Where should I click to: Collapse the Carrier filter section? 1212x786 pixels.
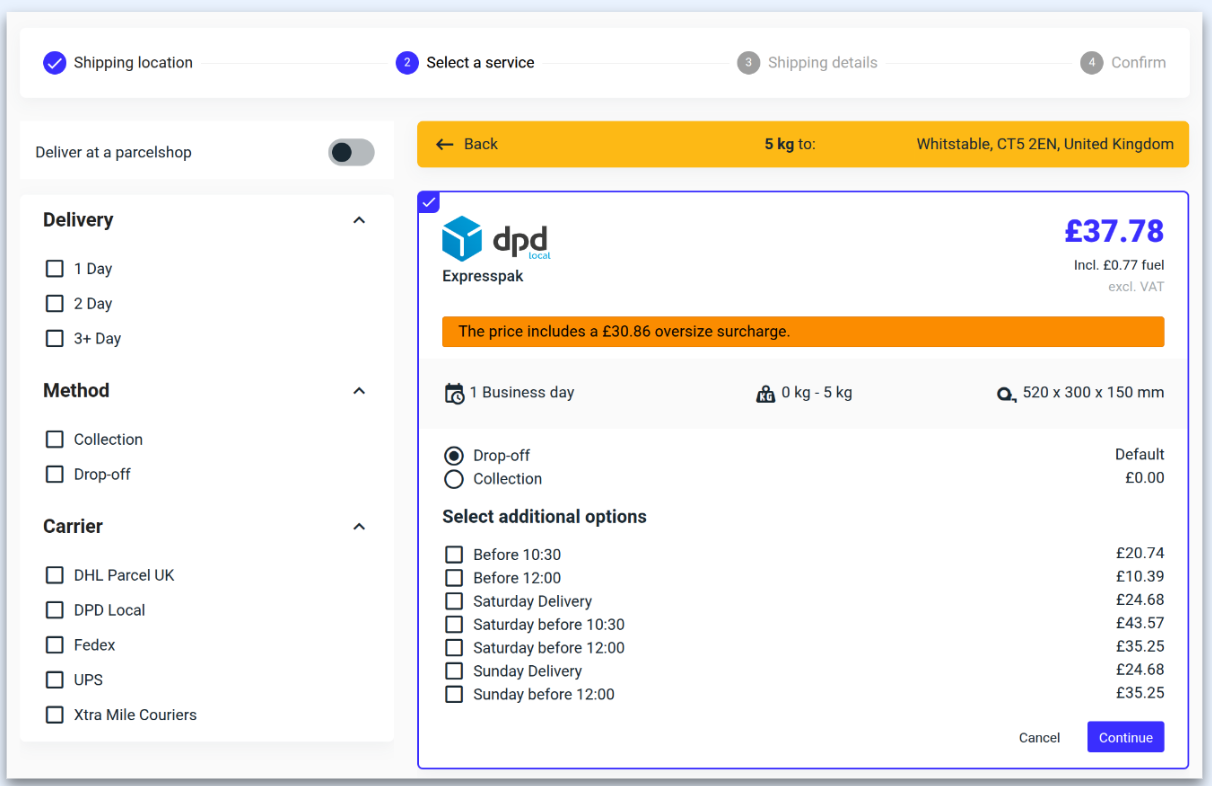[359, 526]
